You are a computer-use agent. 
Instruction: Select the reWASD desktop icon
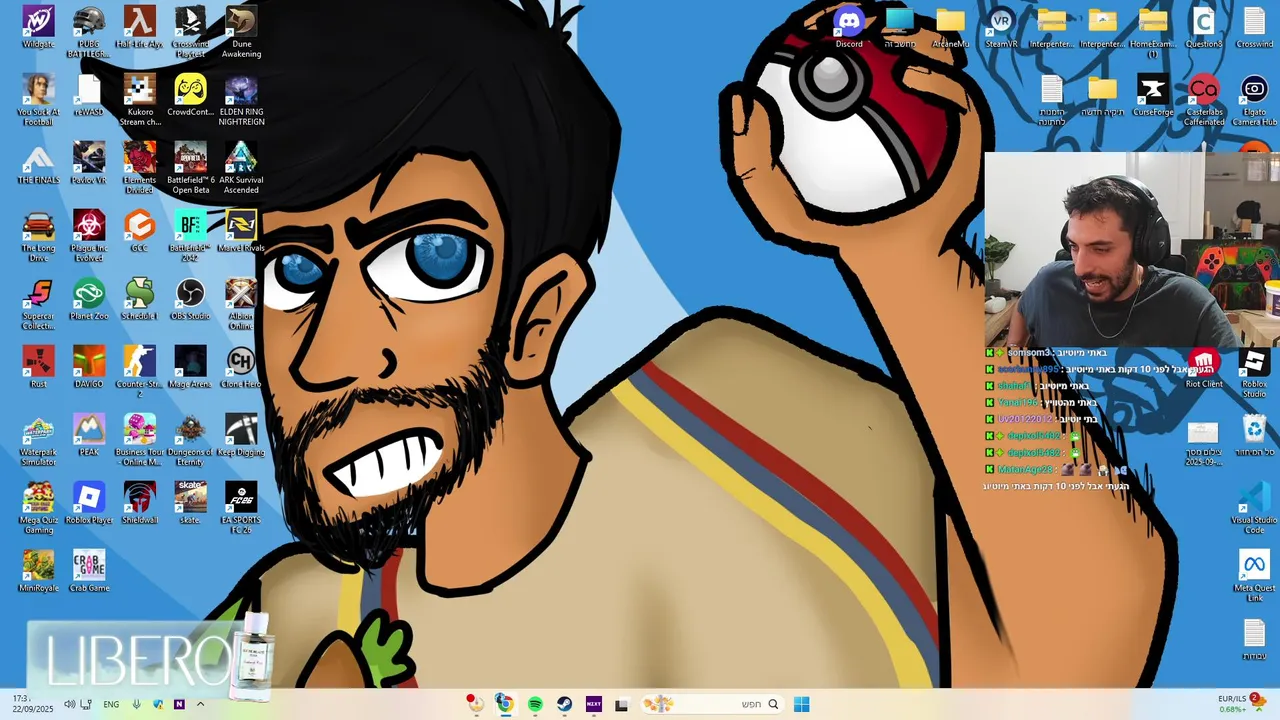(x=89, y=95)
